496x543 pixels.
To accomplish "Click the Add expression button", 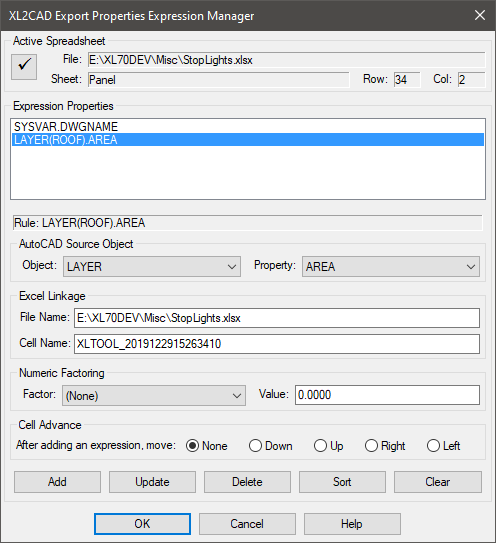I will point(57,482).
